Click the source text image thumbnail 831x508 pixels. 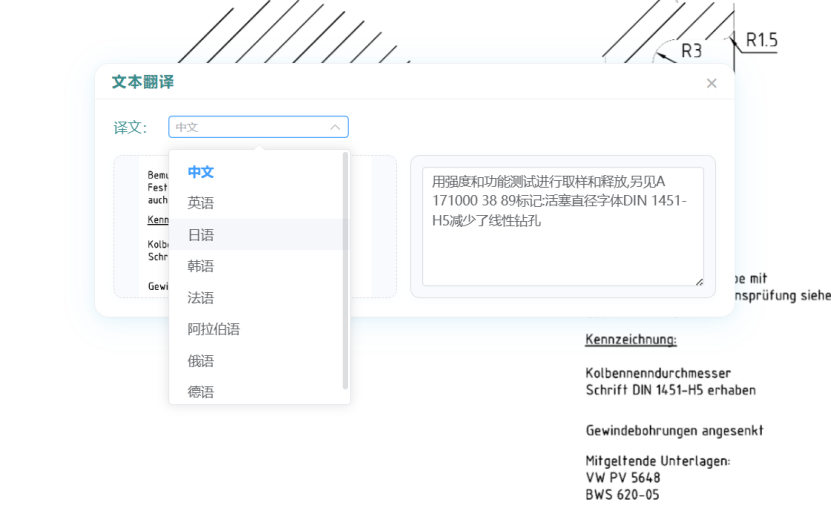tap(255, 227)
